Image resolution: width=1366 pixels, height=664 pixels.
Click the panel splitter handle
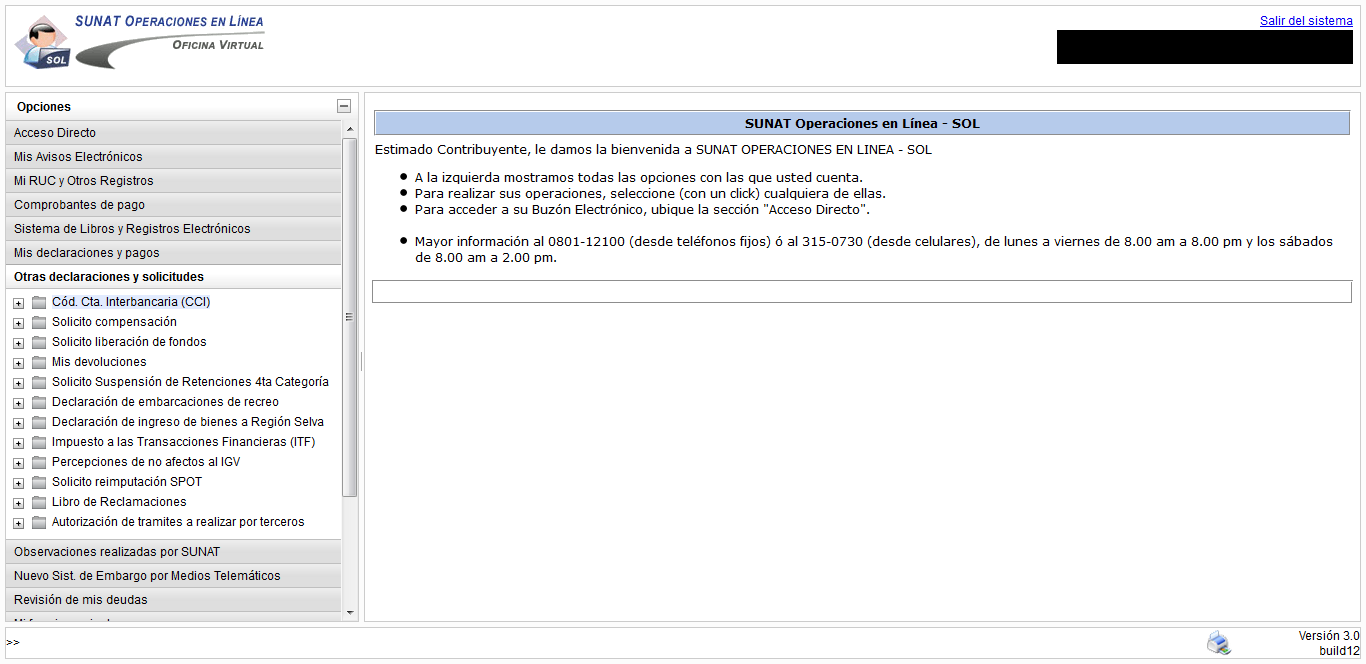coord(361,361)
